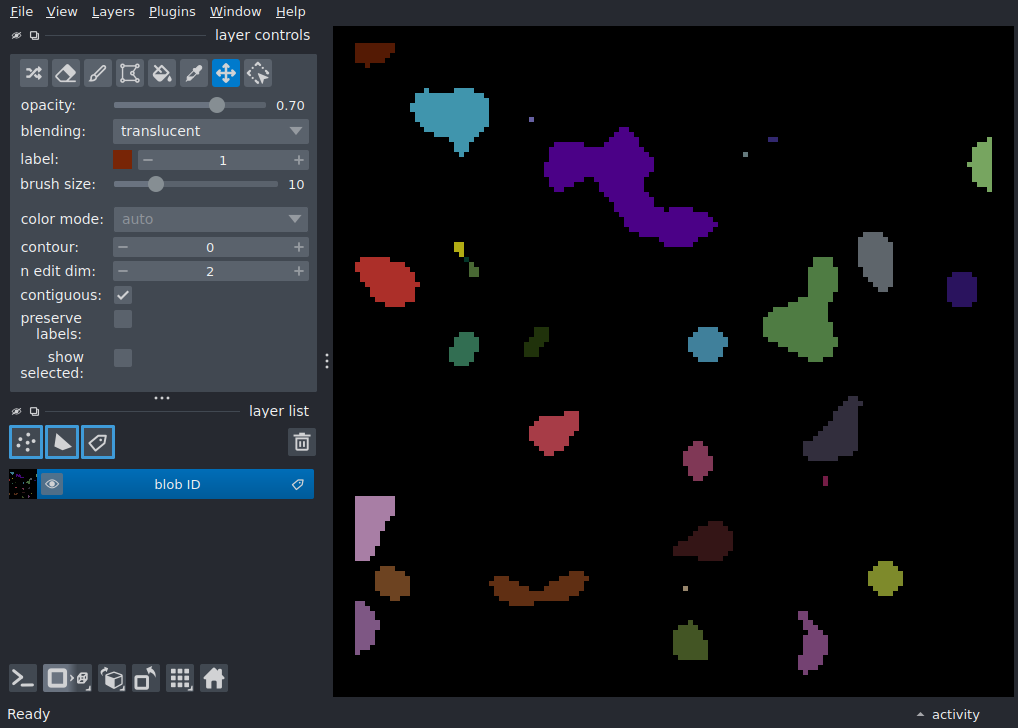Open the IPython console
The height and width of the screenshot is (728, 1018).
tap(23, 679)
